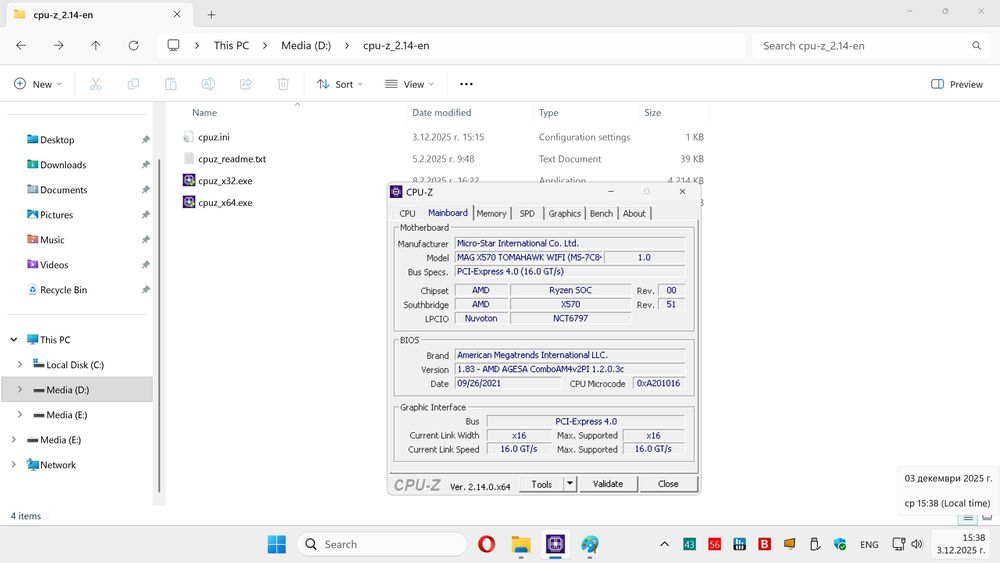Viewport: 1000px width, 563px height.
Task: Go up one folder level
Action: 96,46
